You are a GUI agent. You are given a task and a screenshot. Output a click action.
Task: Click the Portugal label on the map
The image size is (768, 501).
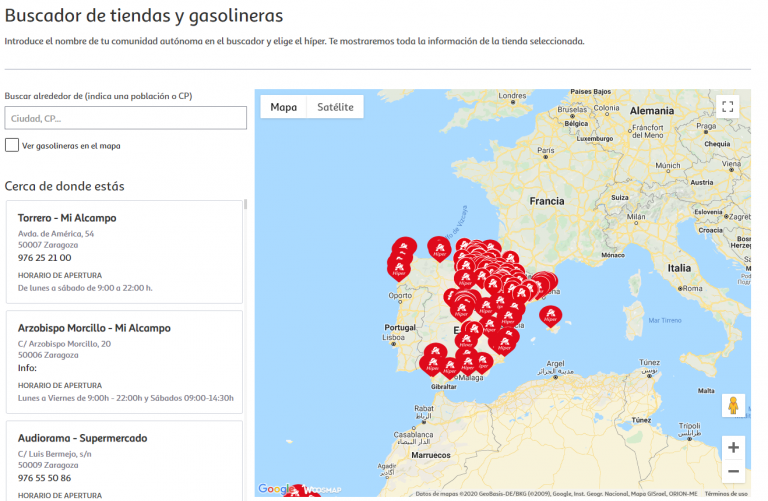[400, 327]
